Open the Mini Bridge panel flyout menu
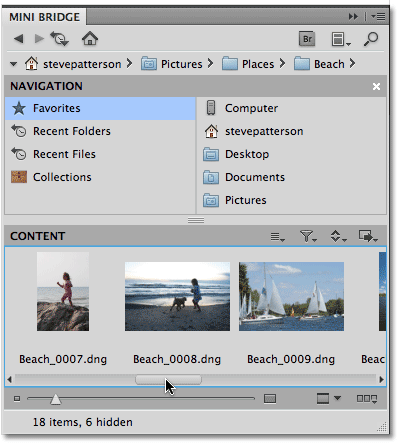This screenshot has height=443, width=397. pos(379,16)
